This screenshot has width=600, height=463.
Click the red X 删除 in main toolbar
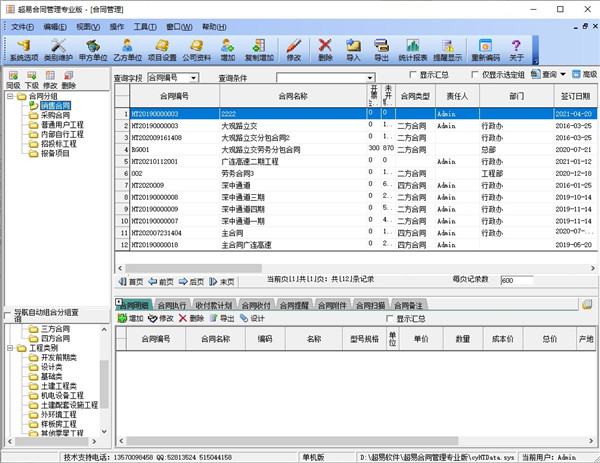325,50
